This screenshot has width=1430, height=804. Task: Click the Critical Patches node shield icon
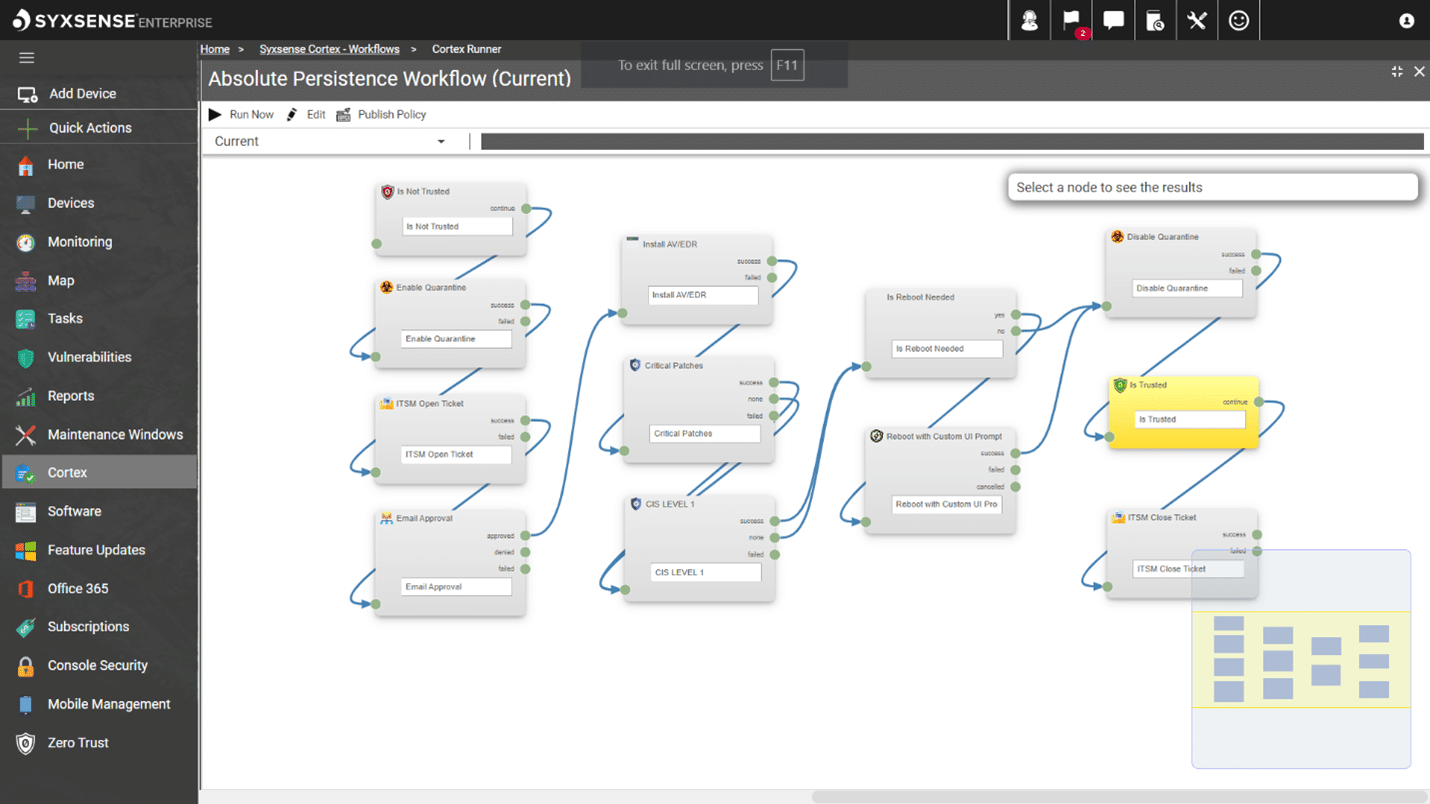634,366
